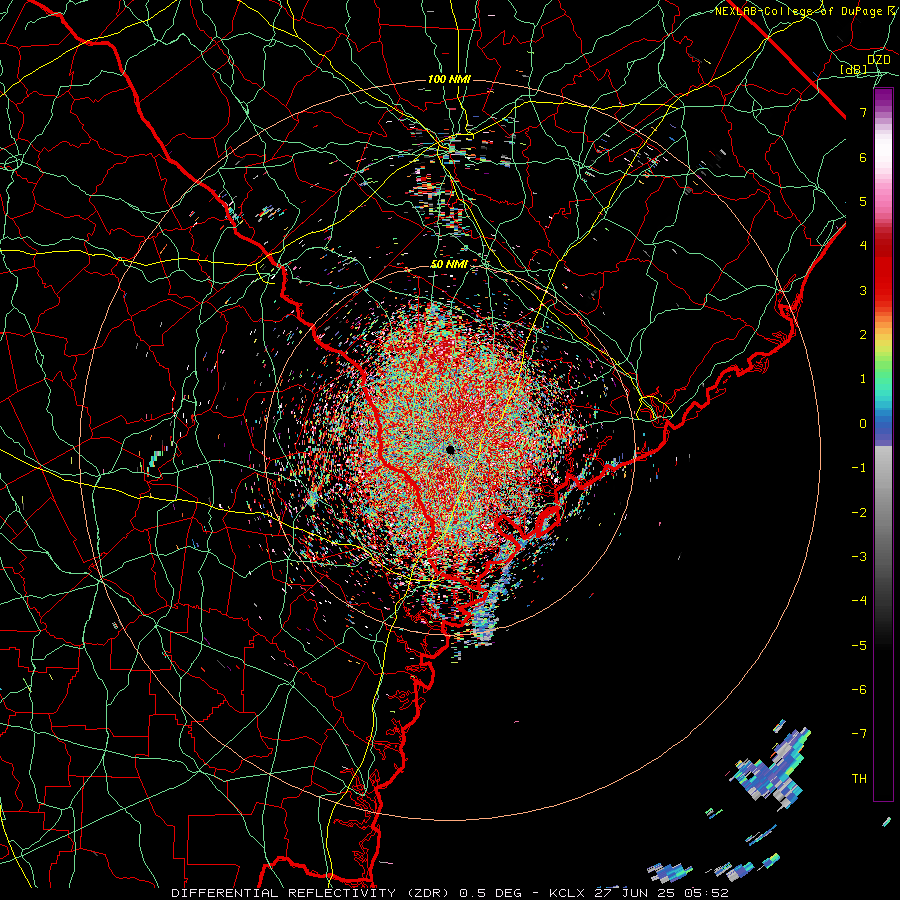The width and height of the screenshot is (900, 900).
Task: Click the -1 value on the color scale
Action: (859, 468)
